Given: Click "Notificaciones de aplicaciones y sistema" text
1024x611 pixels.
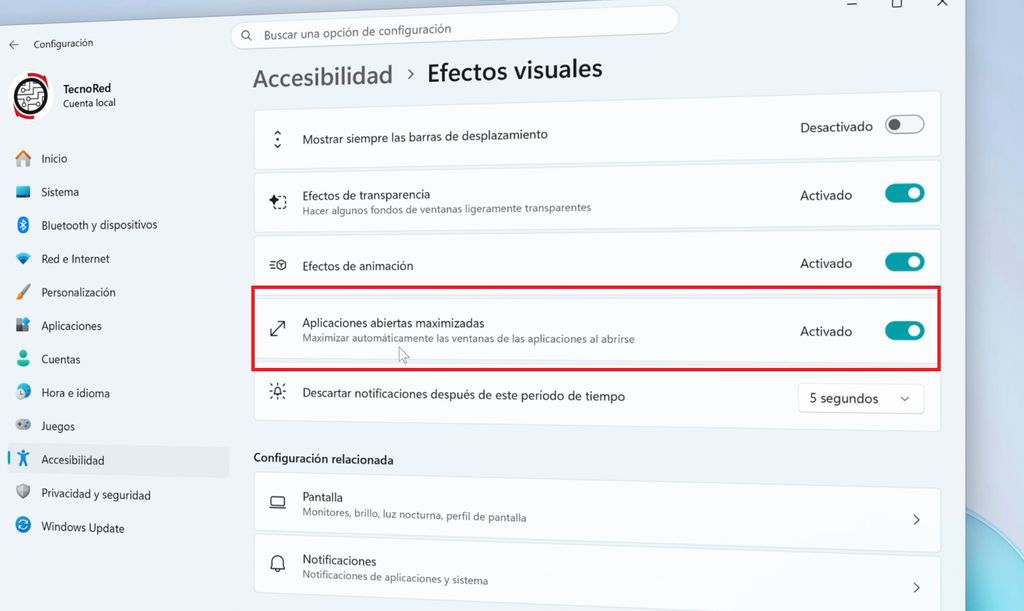Looking at the screenshot, I should coord(395,577).
